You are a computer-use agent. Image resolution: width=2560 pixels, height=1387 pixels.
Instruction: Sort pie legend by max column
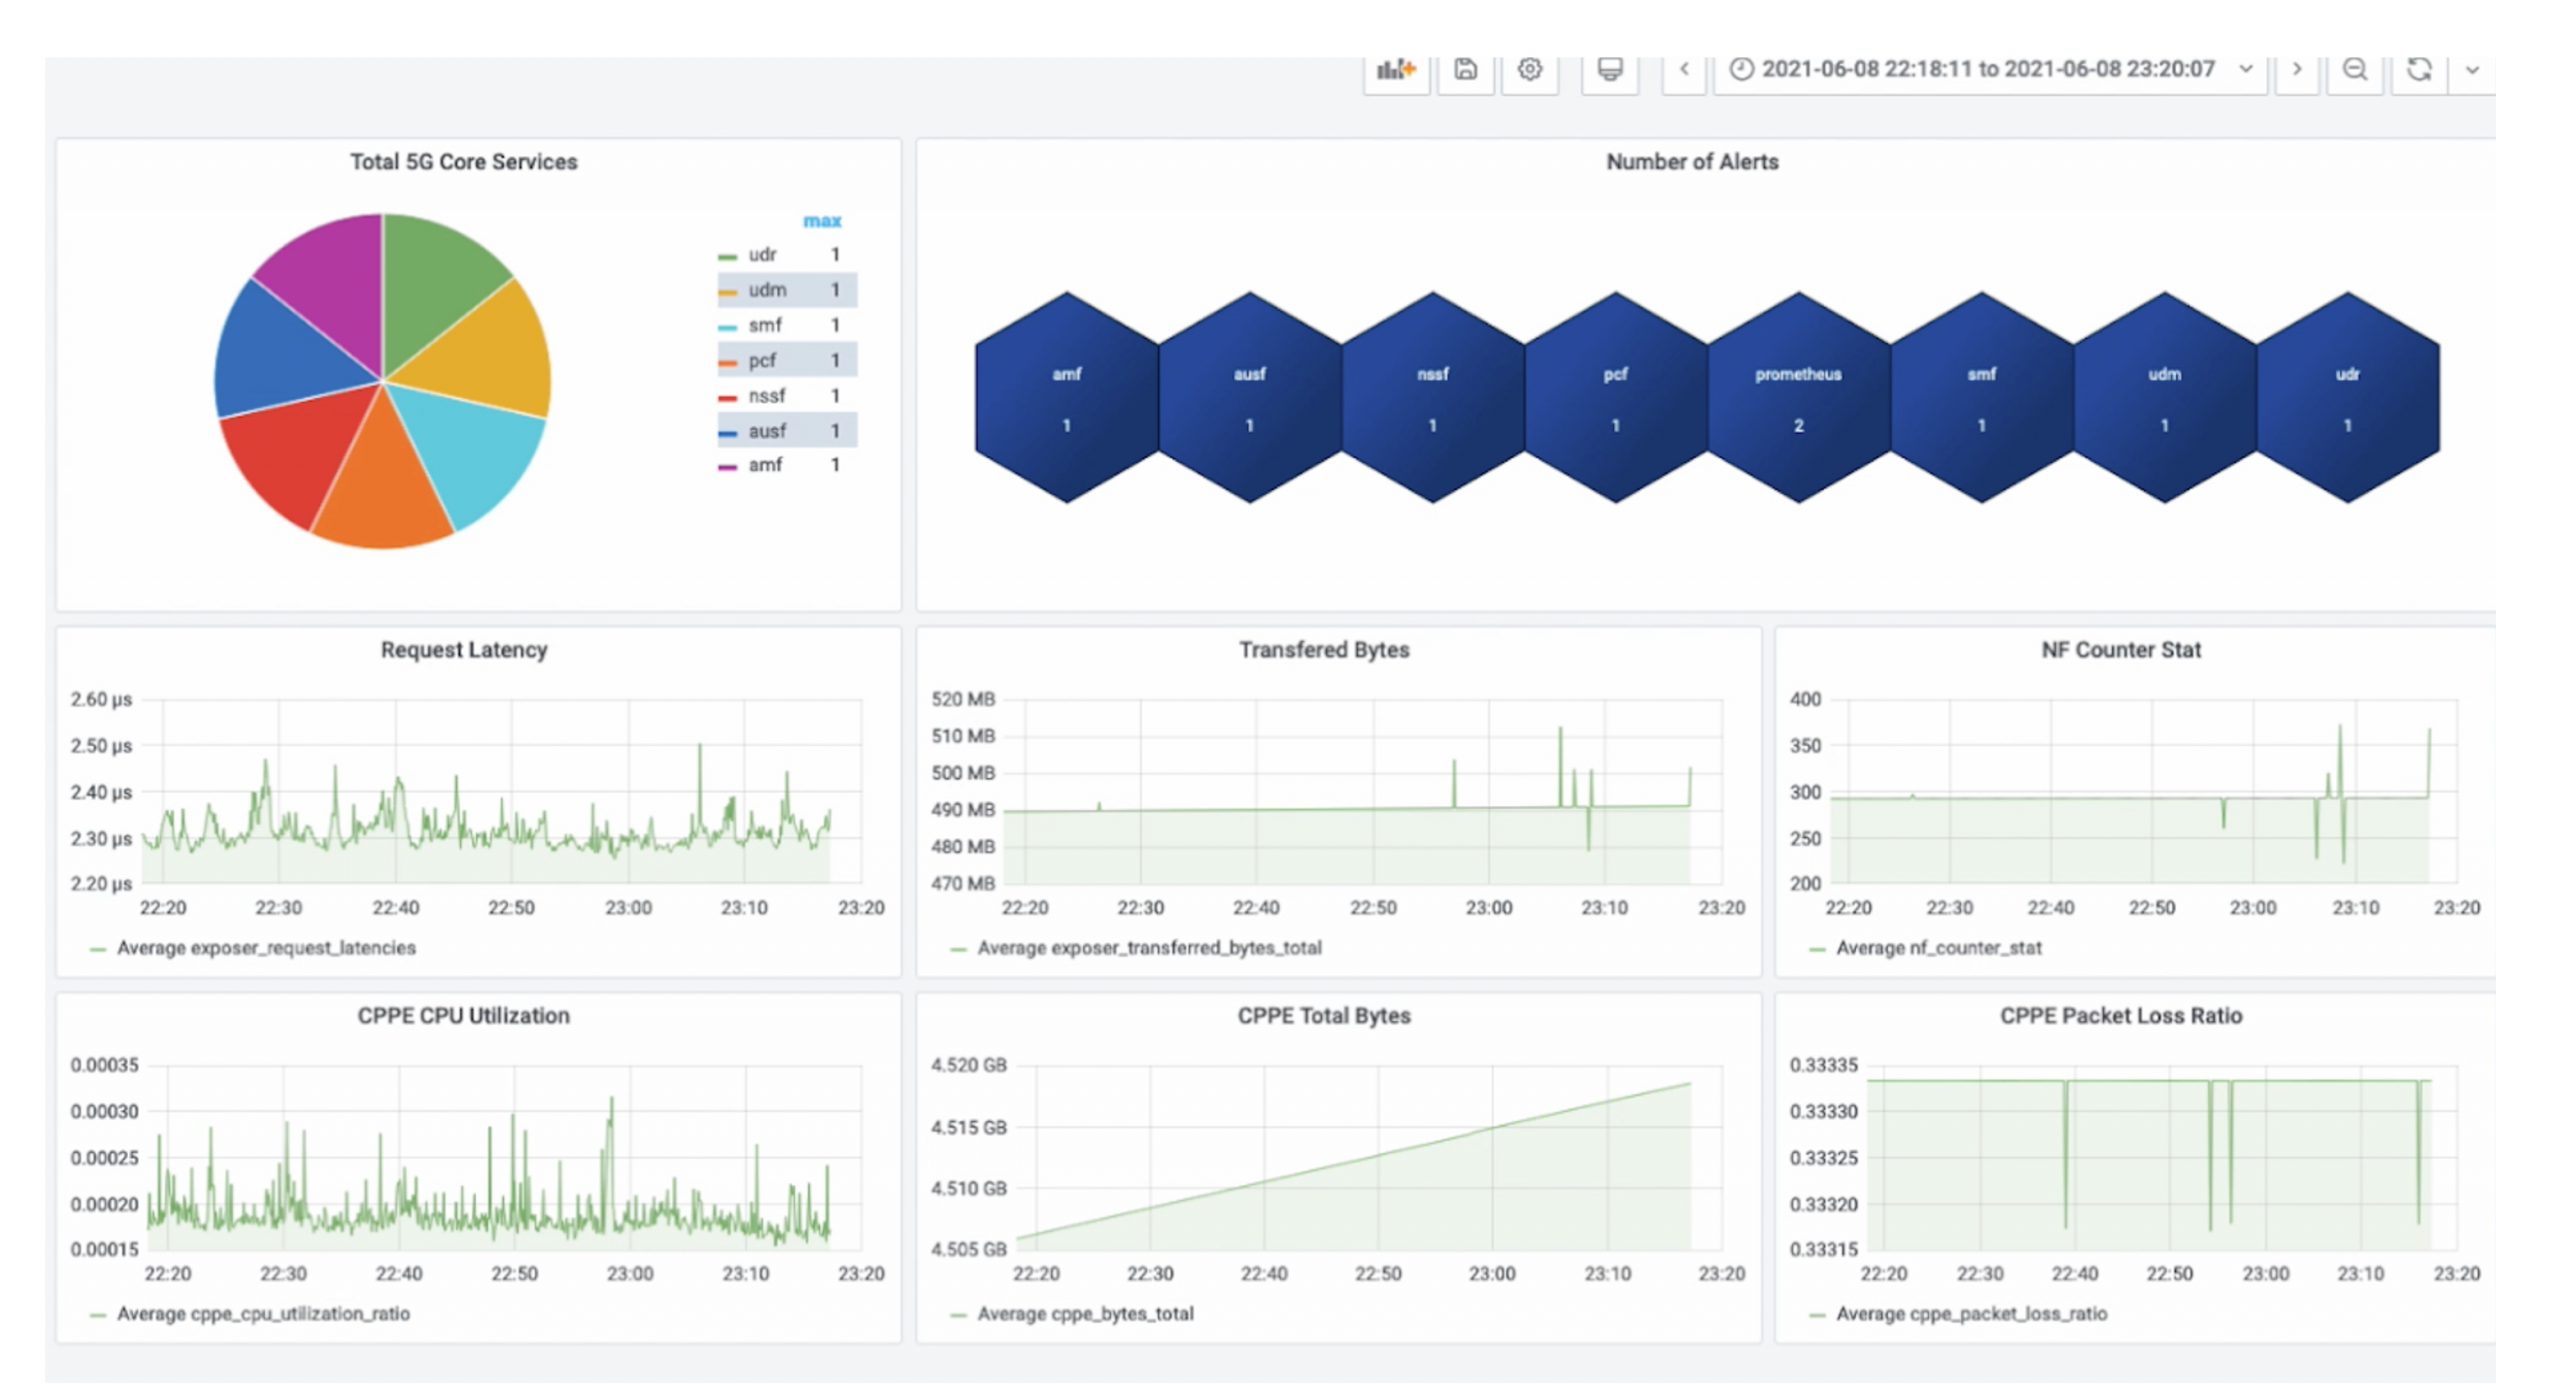pos(821,221)
